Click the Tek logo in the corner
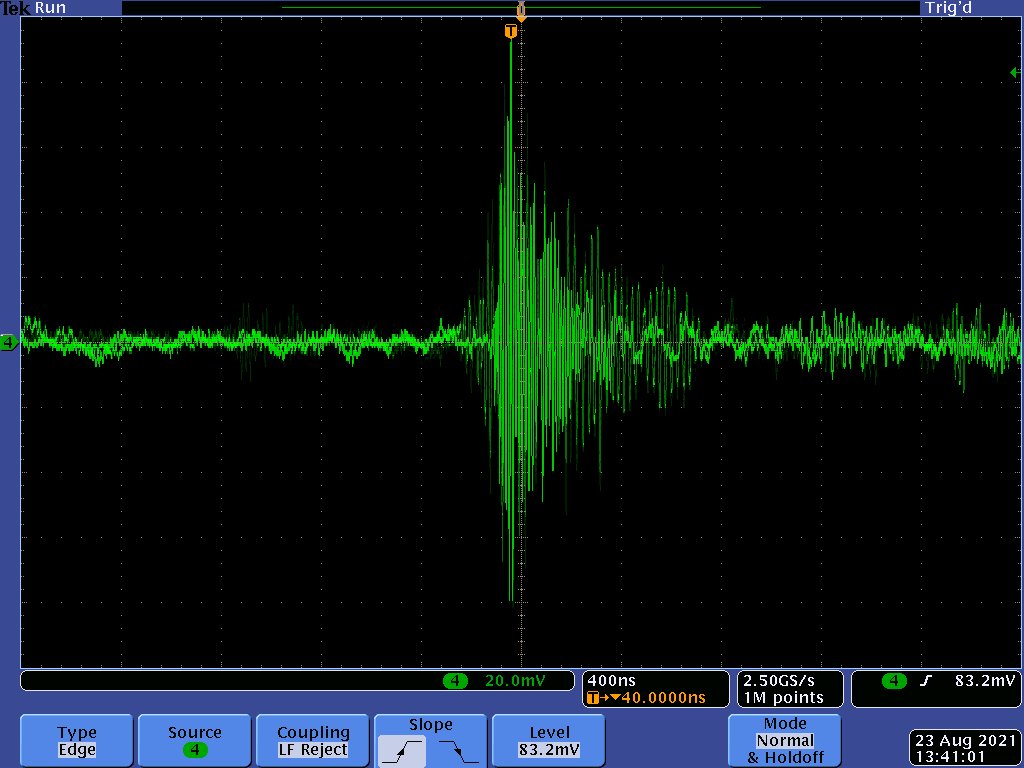 pos(15,8)
